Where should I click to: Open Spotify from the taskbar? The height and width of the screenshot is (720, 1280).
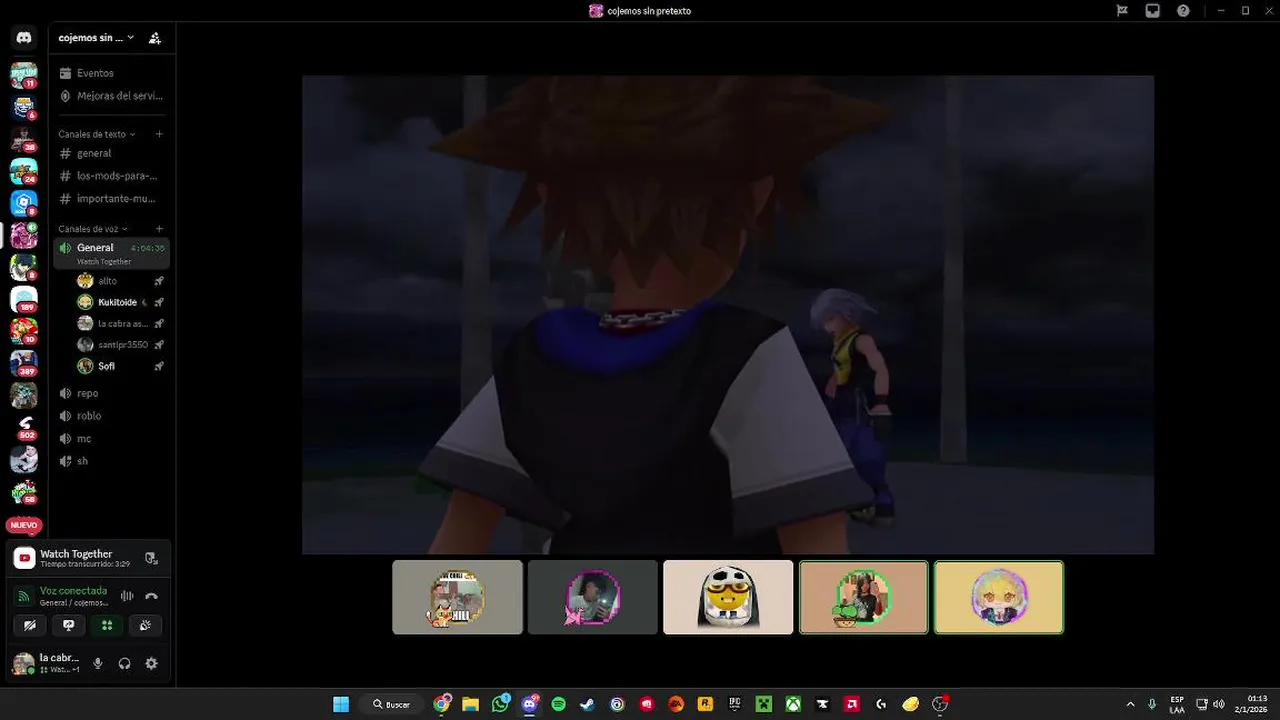tap(558, 704)
